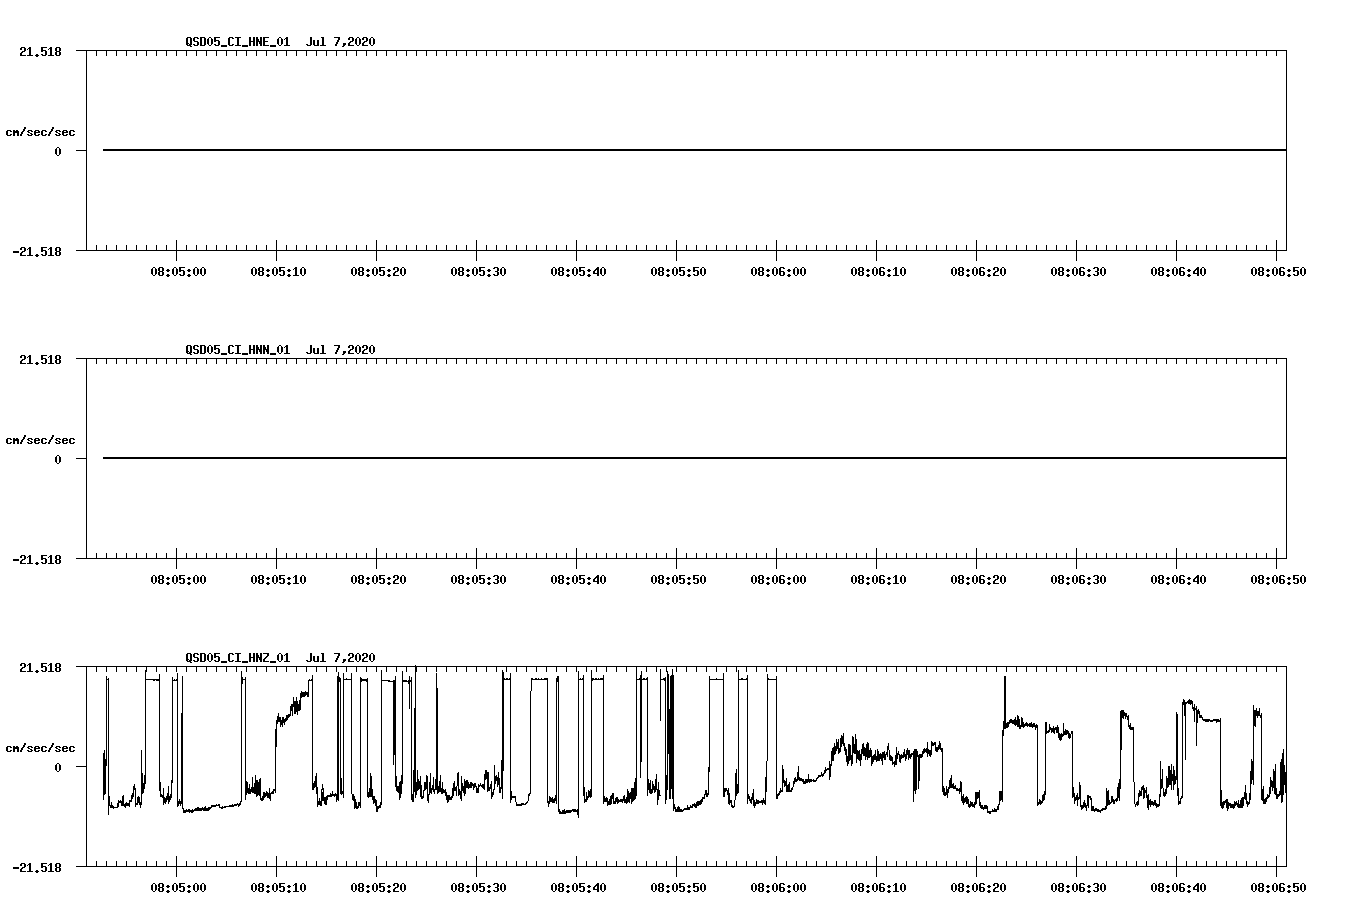Click the QSD05_CI_HNZ_01 plot title
This screenshot has width=1358, height=924.
[x=280, y=658]
